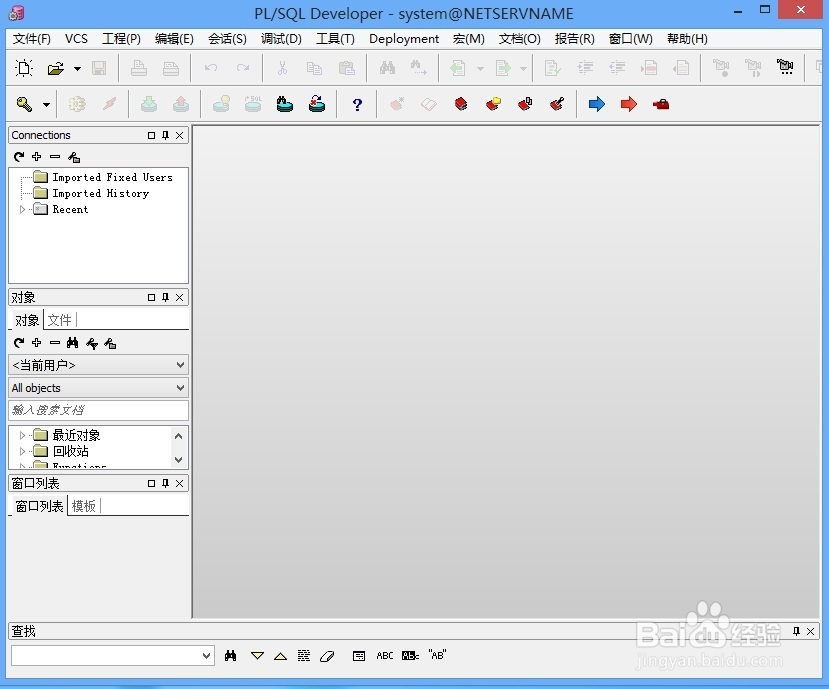Click binoculars find icon in 对象 panel
The image size is (829, 689).
click(73, 343)
